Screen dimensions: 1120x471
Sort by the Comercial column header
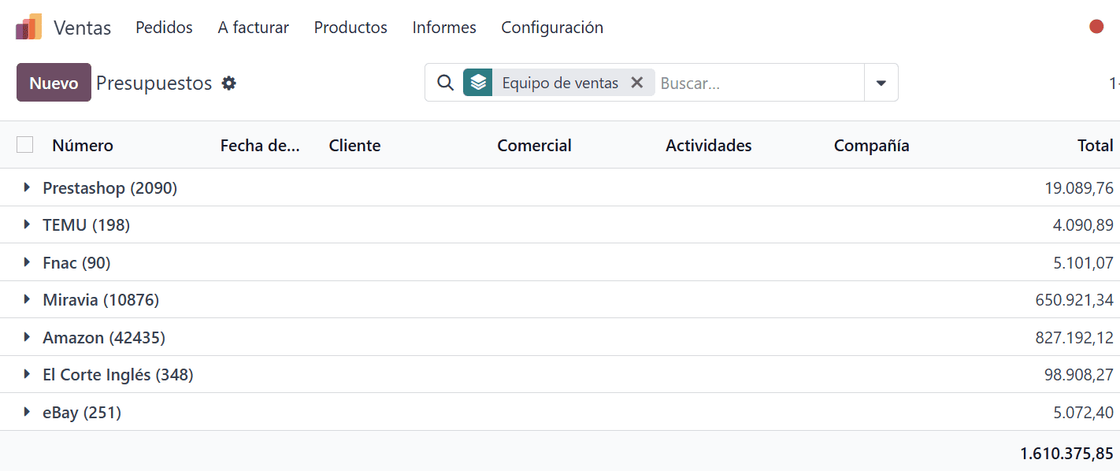tap(534, 145)
